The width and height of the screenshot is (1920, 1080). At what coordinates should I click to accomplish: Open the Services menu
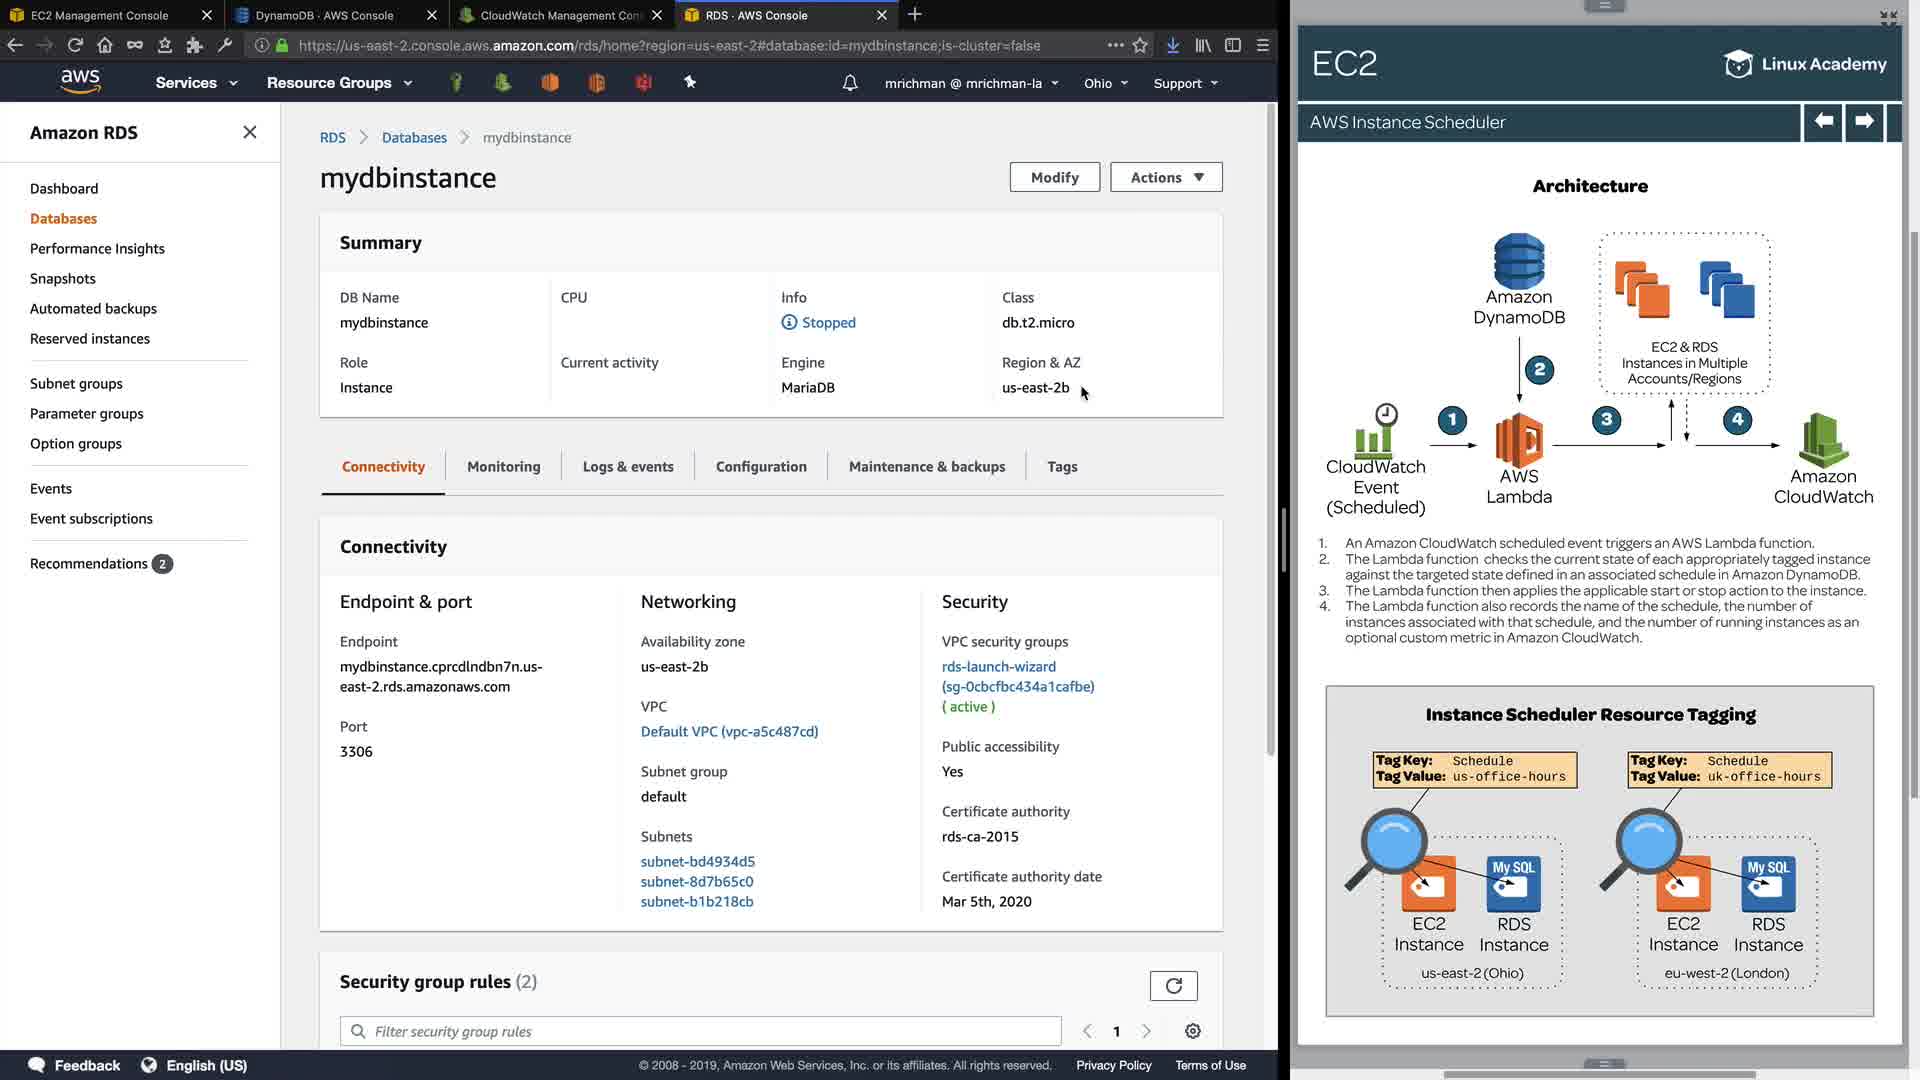(196, 83)
